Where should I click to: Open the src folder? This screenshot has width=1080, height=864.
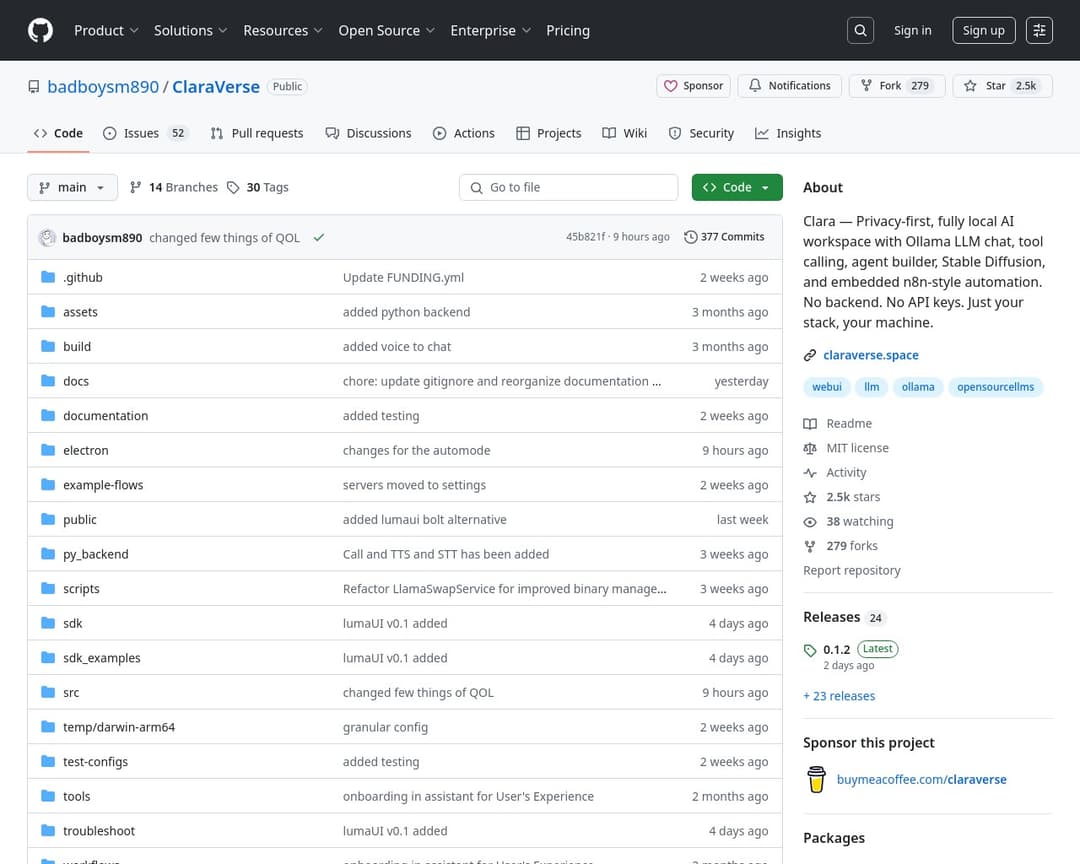71,692
